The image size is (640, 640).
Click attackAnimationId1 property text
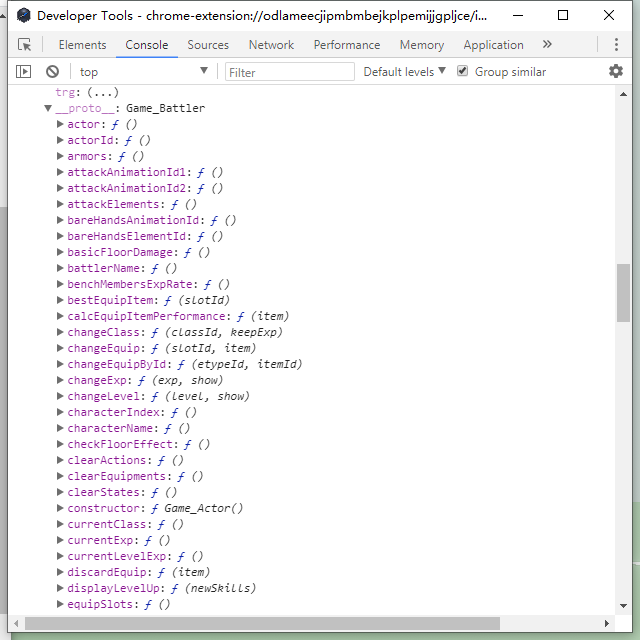pos(127,172)
